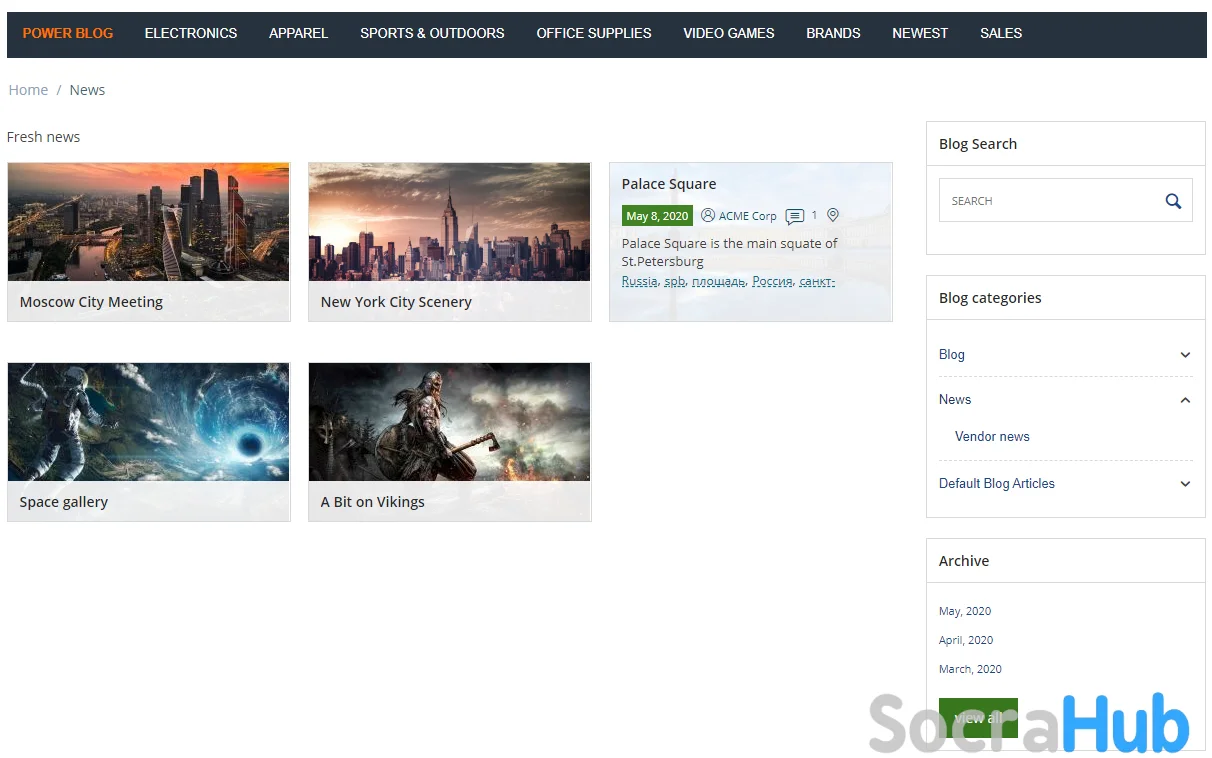The height and width of the screenshot is (758, 1212).
Task: Click the location pin icon on Palace Square
Action: pyautogui.click(x=833, y=215)
